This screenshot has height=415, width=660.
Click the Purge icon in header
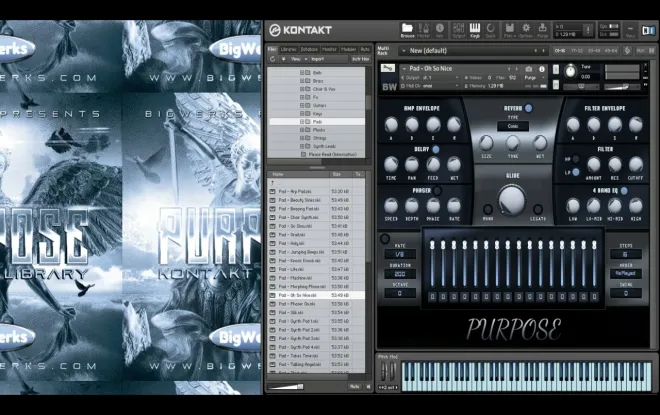coord(543,30)
